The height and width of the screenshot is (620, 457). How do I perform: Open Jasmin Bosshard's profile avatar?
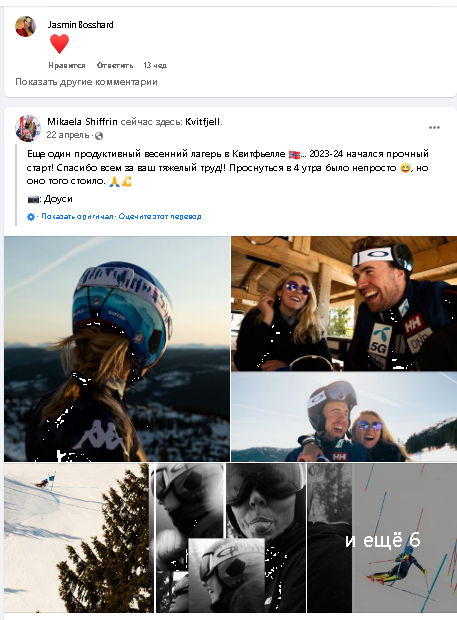(x=26, y=26)
